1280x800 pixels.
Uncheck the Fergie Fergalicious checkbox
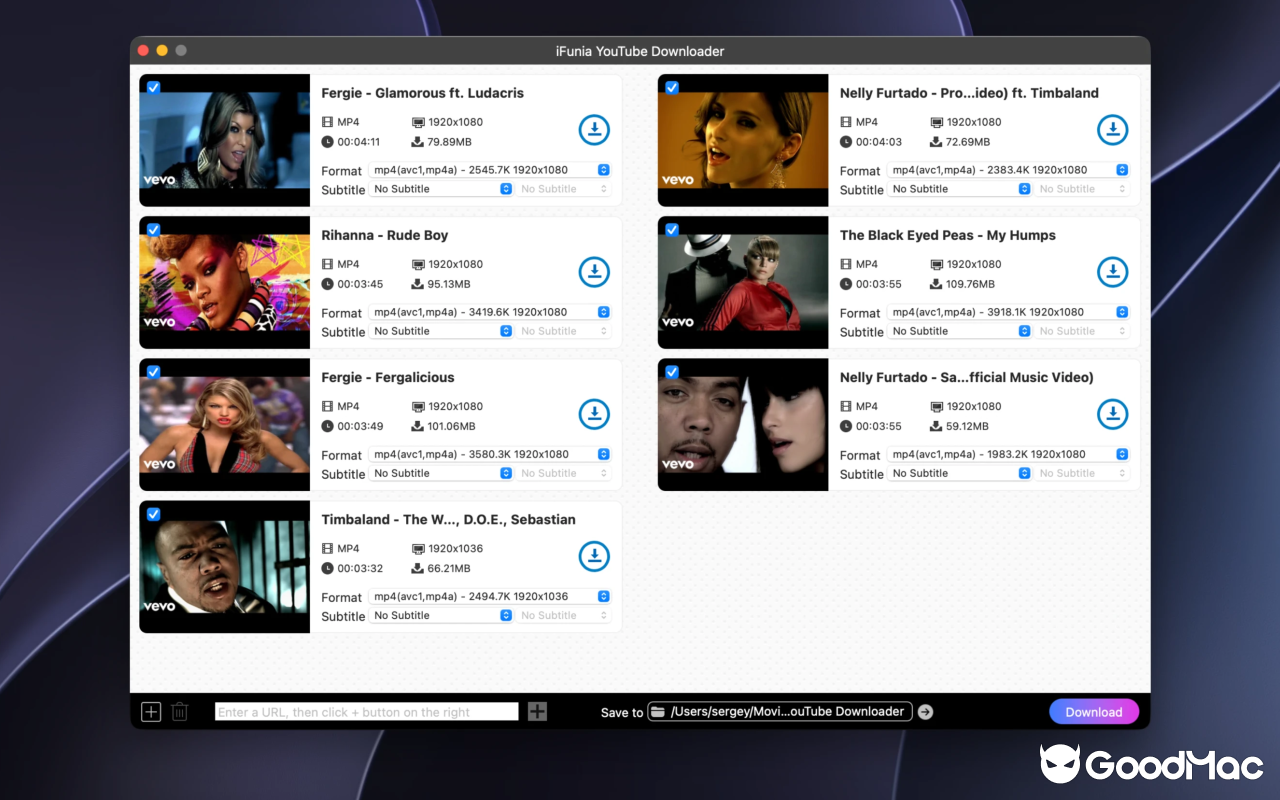[153, 371]
